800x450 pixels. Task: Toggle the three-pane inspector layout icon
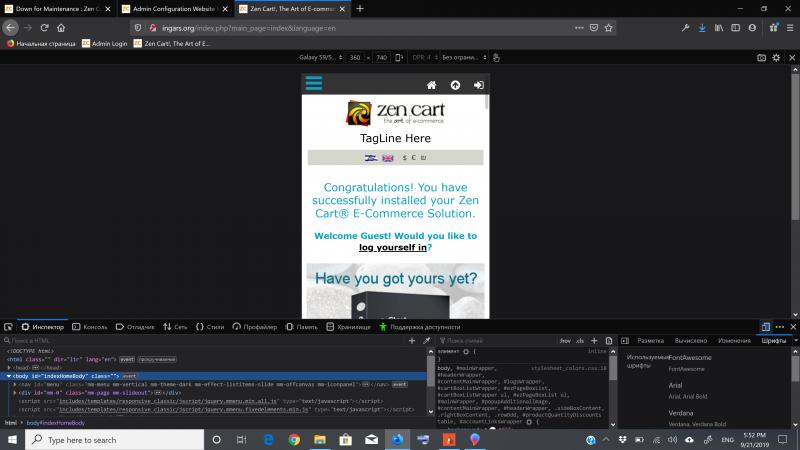pyautogui.click(x=625, y=340)
